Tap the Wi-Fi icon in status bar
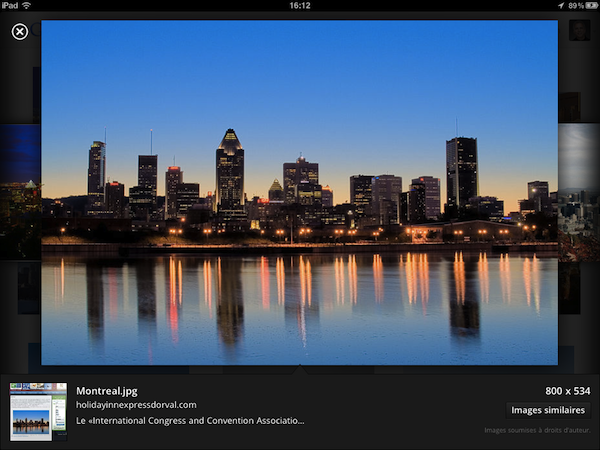This screenshot has width=600, height=450. click(x=26, y=5)
